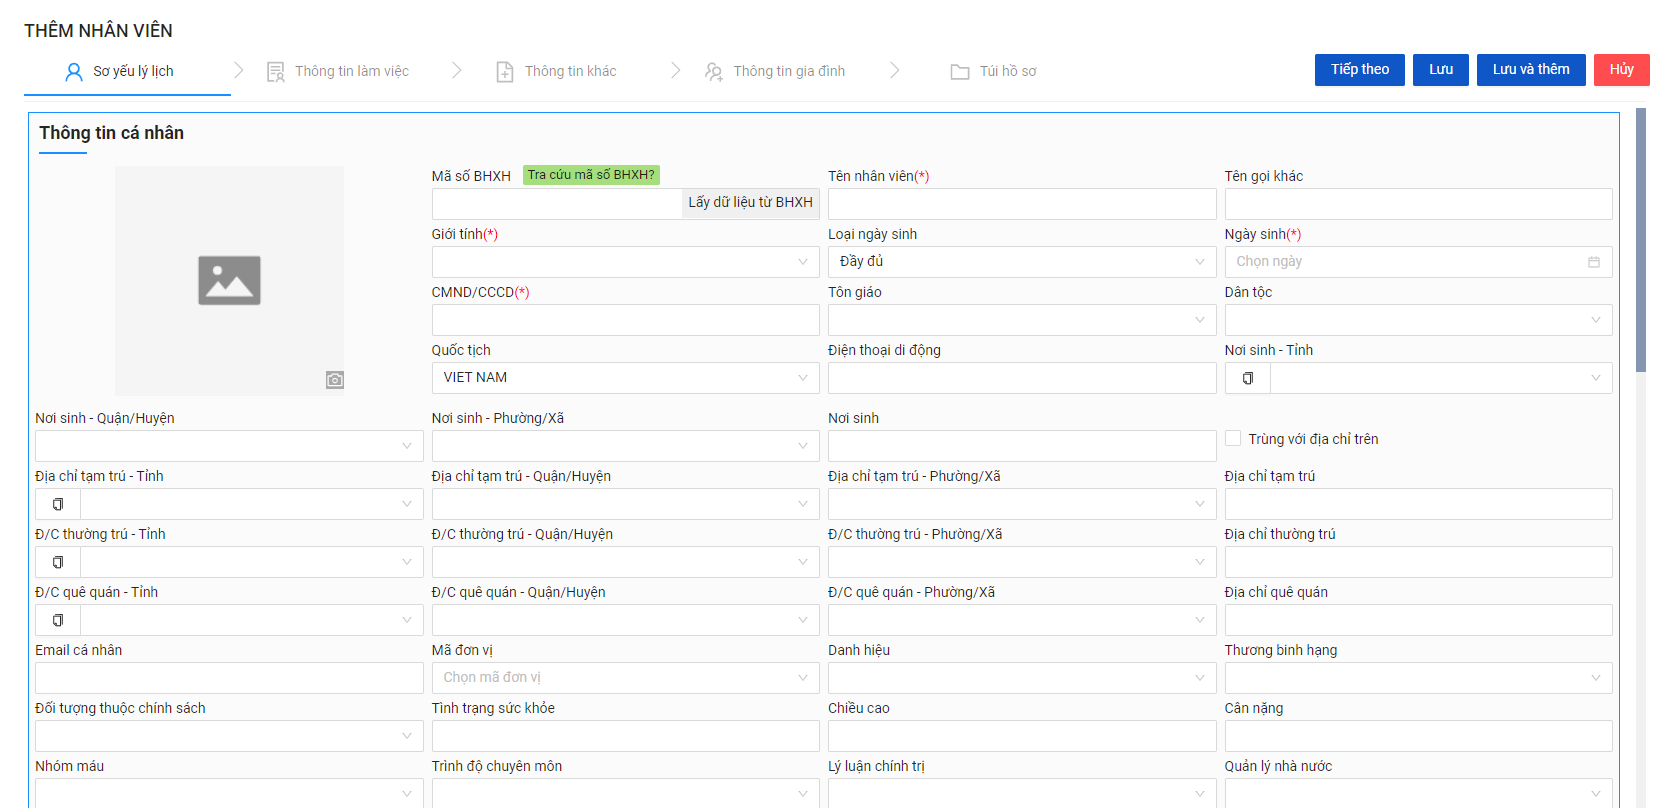The image size is (1664, 808).
Task: Click the copy icon beside Nơi sinh - Tỉnh
Action: (x=1247, y=378)
